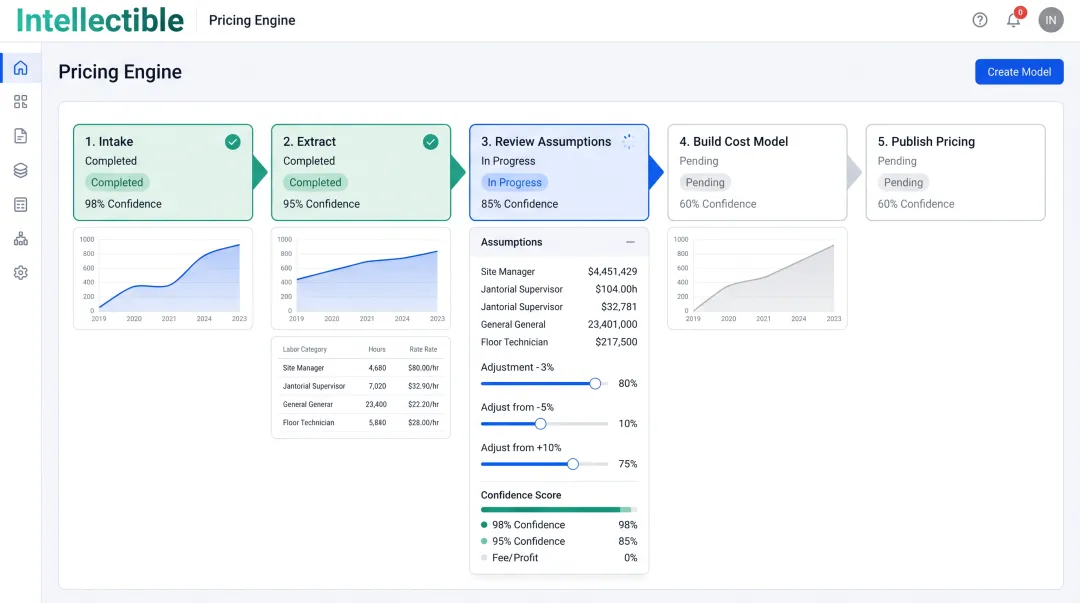Image resolution: width=1080 pixels, height=603 pixels.
Task: Click the 80% adjustment value
Action: pyautogui.click(x=627, y=383)
